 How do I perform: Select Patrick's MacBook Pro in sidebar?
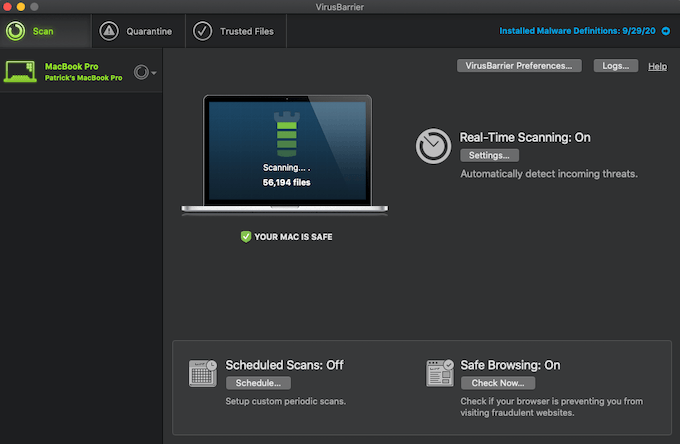point(81,72)
